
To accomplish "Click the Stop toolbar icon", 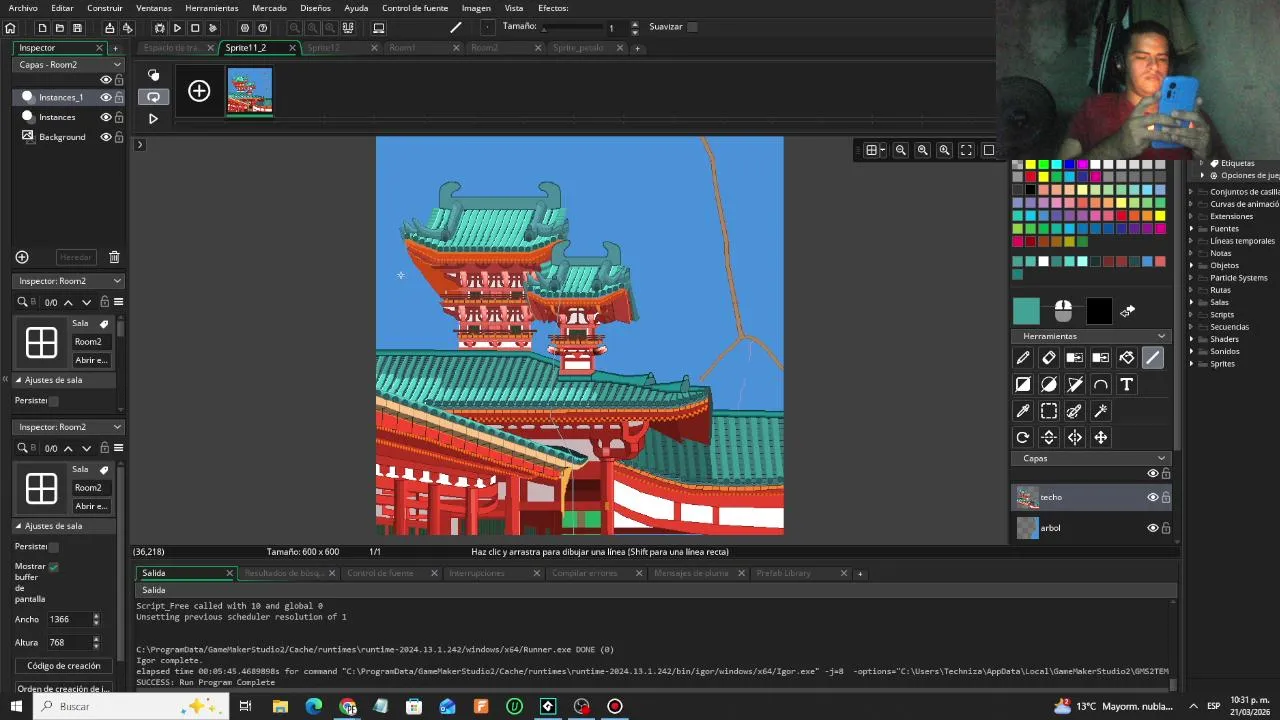I will (195, 28).
